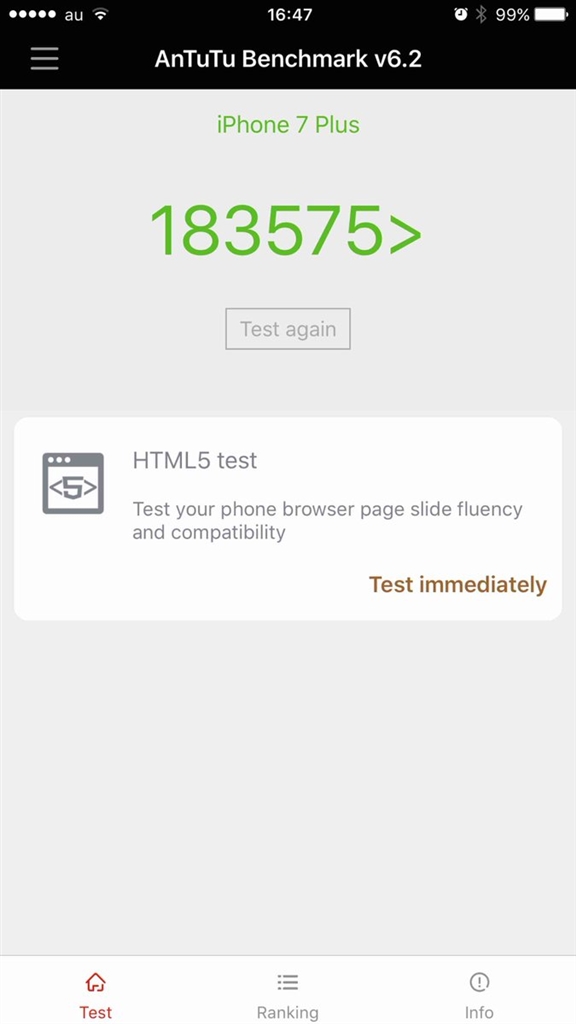Tap the Ranking list icon
The height and width of the screenshot is (1024, 576).
pyautogui.click(x=287, y=982)
